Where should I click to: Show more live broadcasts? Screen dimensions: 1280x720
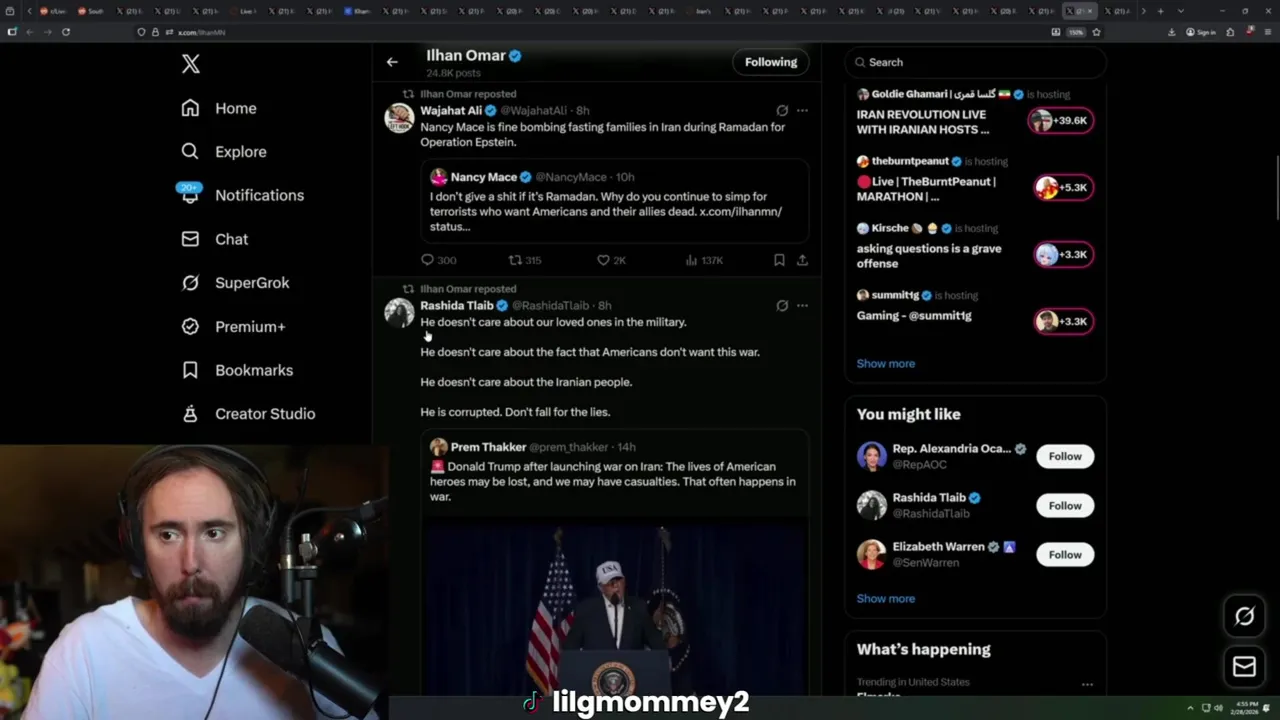click(x=885, y=363)
